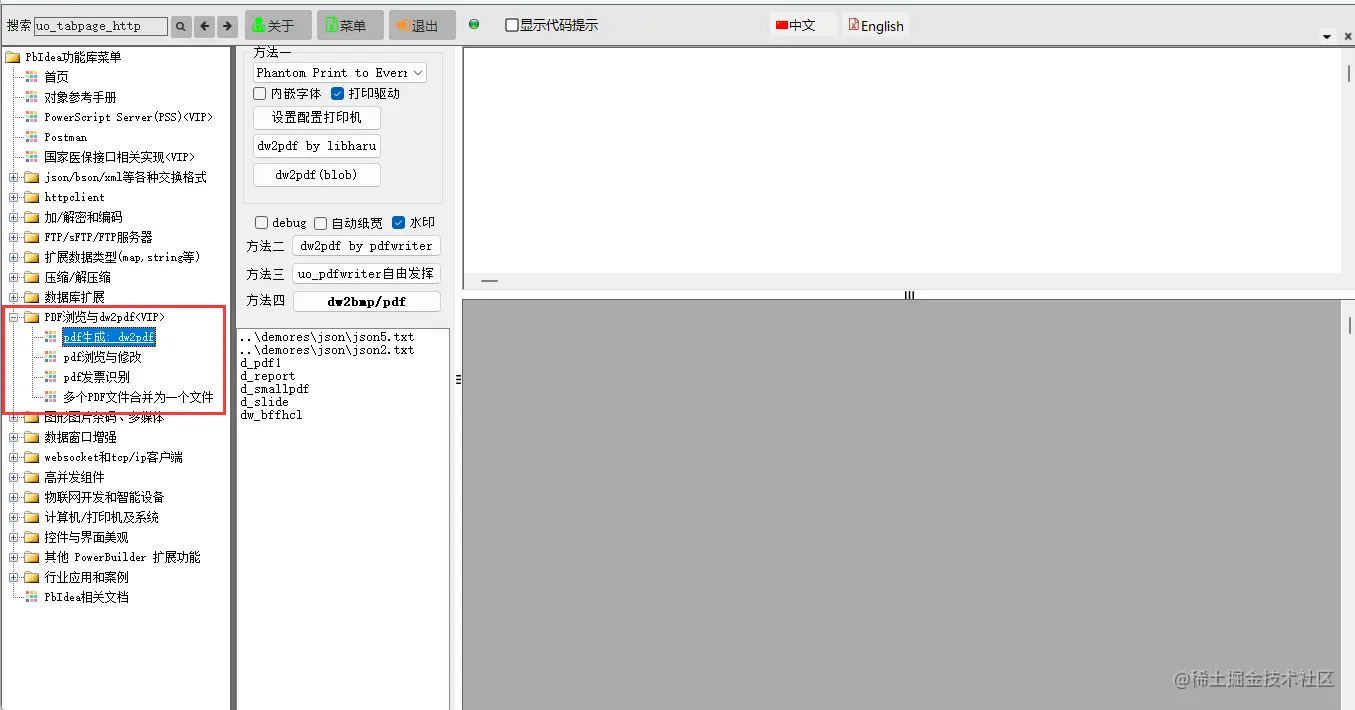Click the search magnifier icon

click(x=180, y=26)
